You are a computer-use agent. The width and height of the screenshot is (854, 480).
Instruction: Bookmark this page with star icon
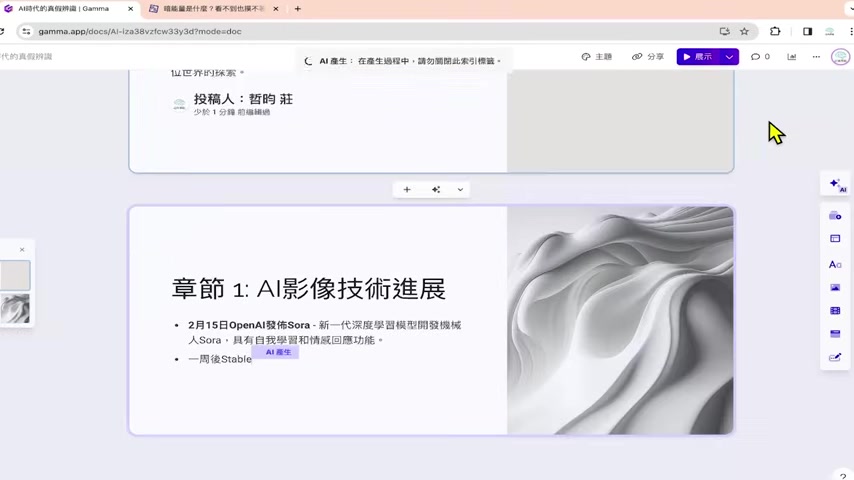pos(744,32)
